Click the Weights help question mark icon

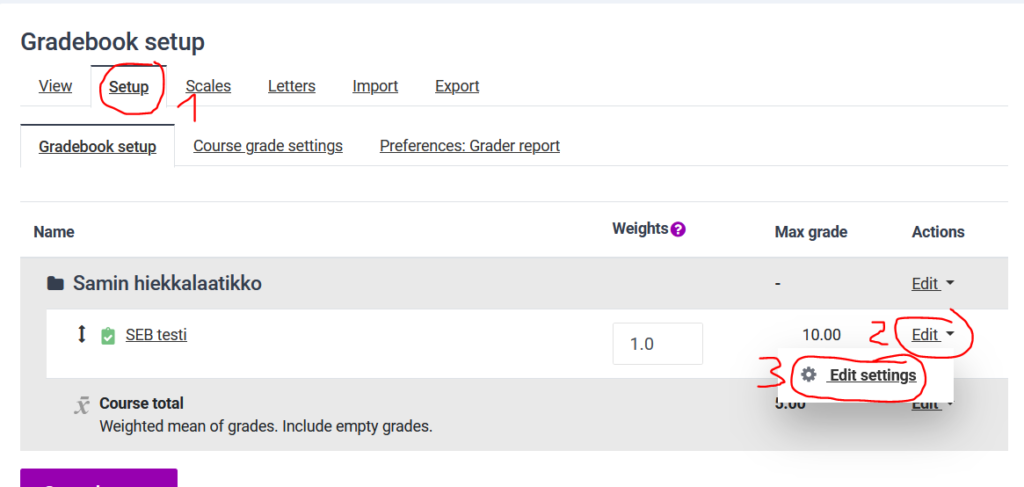pyautogui.click(x=678, y=230)
